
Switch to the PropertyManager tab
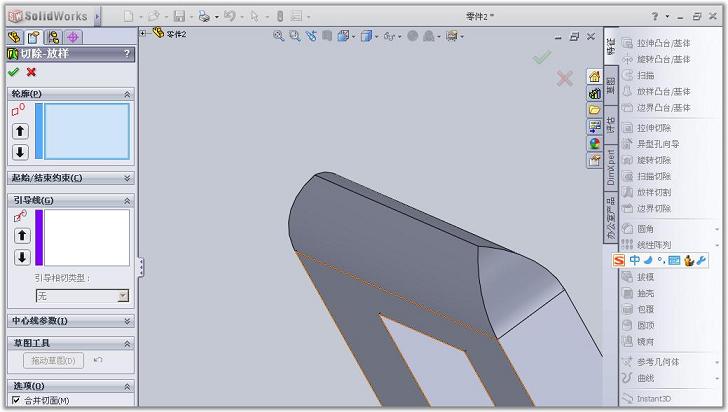(34, 37)
